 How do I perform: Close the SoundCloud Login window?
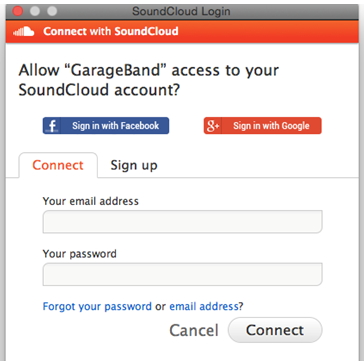[17, 11]
